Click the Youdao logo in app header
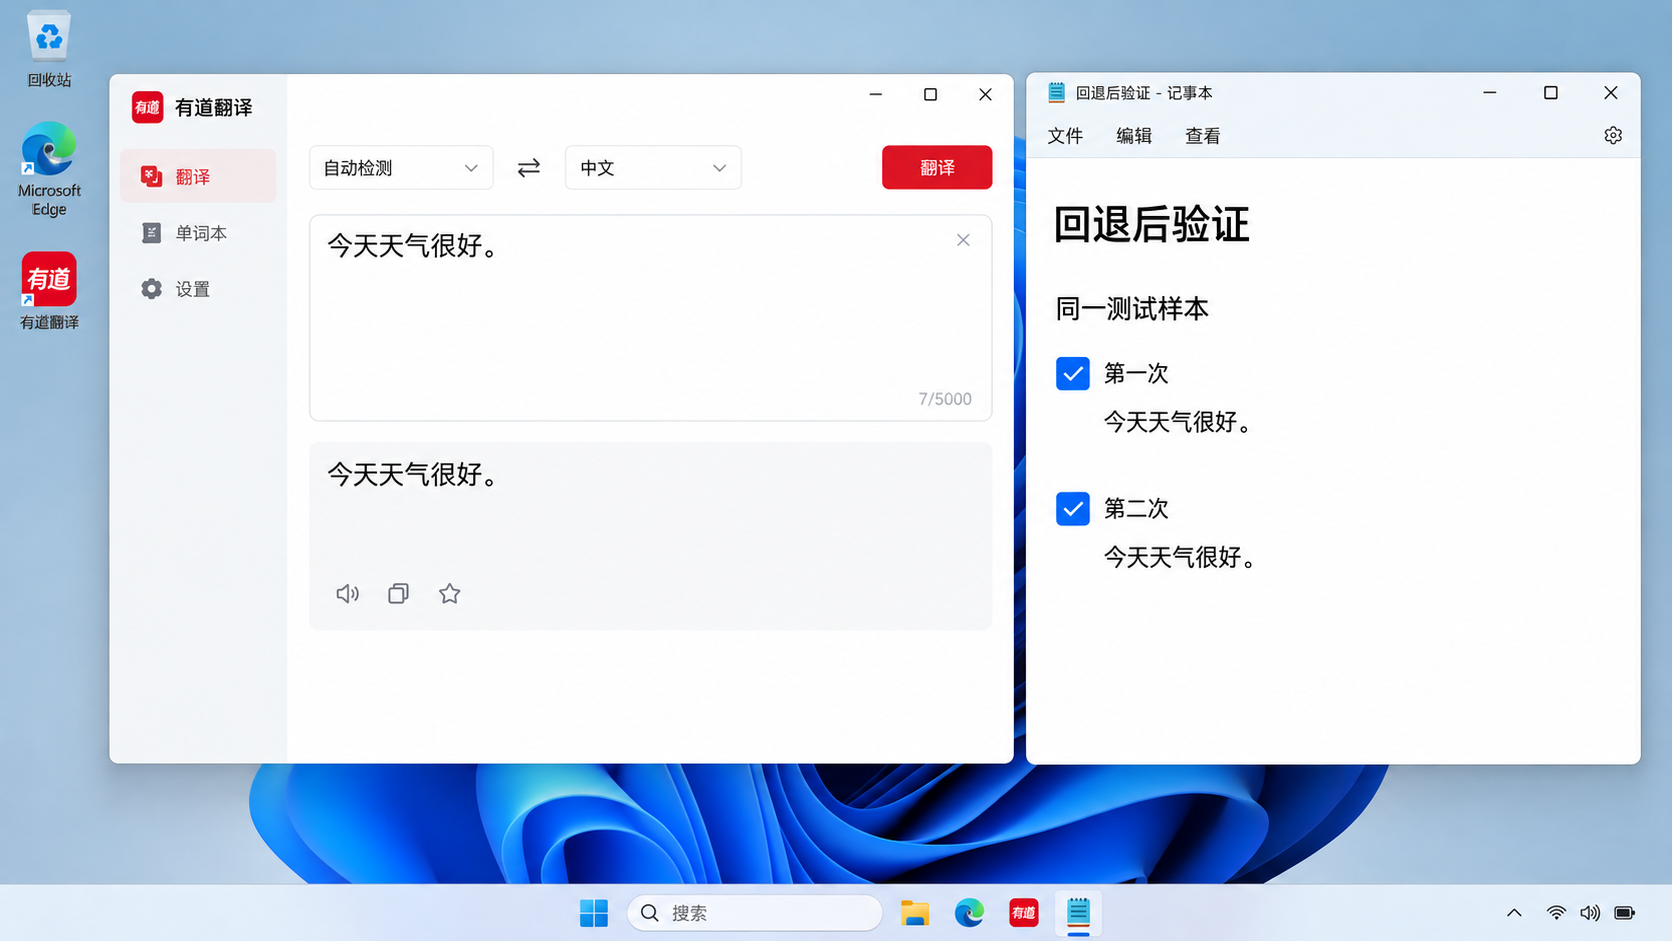 [x=147, y=107]
